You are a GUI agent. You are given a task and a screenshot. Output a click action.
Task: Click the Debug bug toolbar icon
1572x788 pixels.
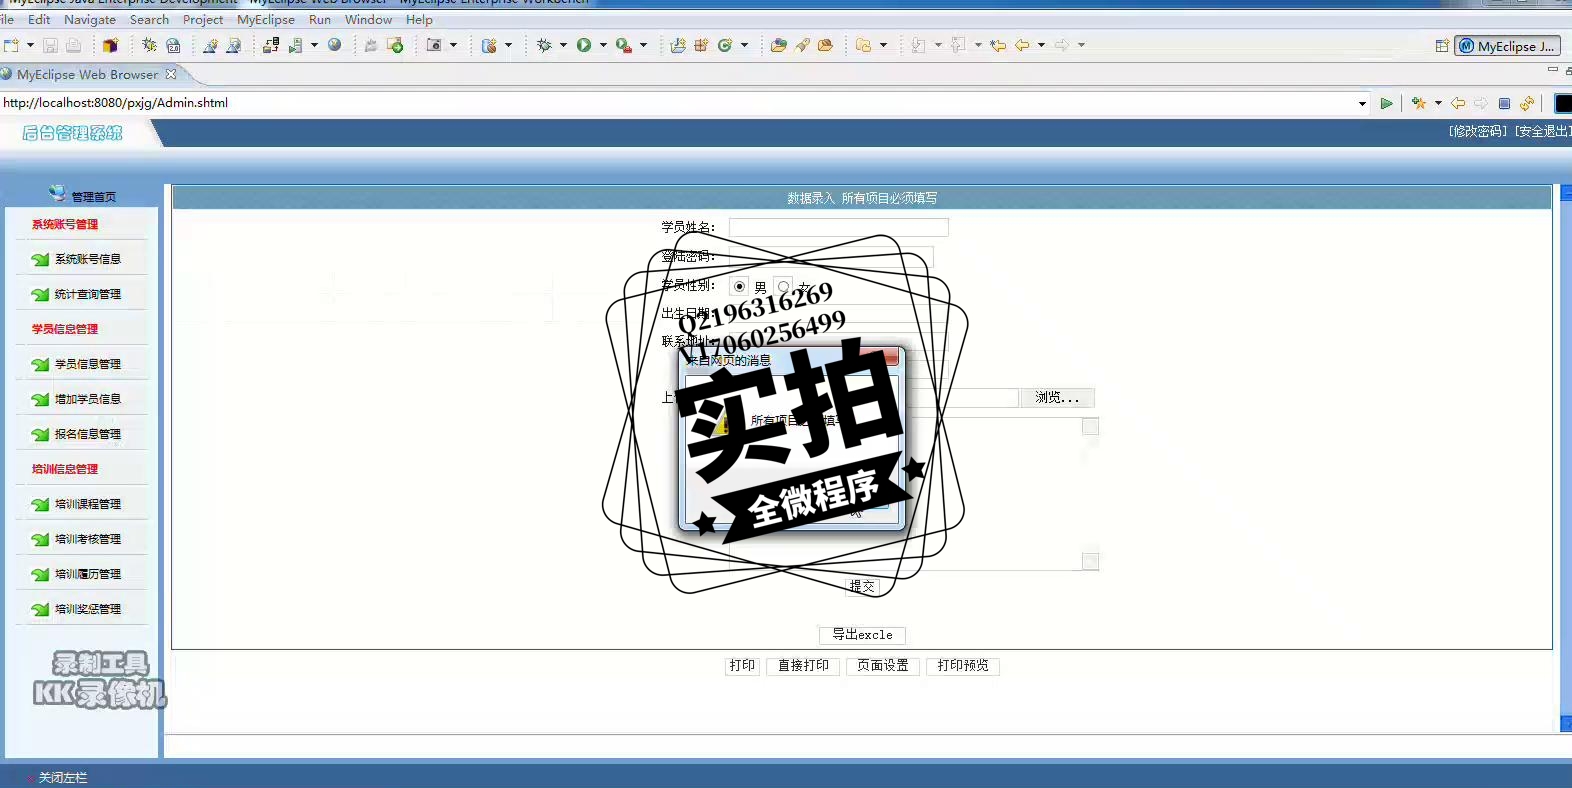(x=544, y=45)
